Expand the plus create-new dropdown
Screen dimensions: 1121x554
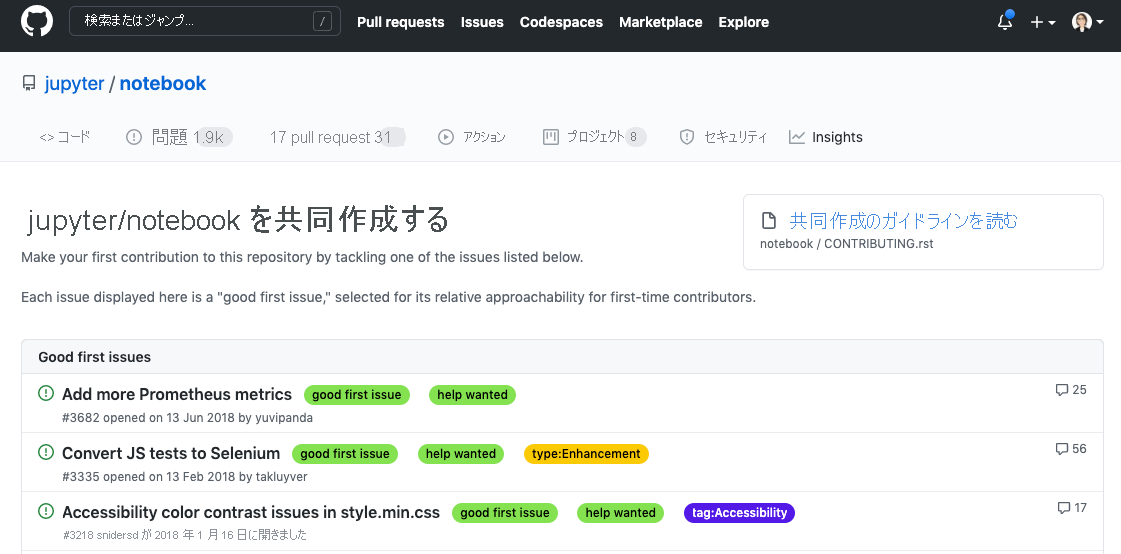(1042, 22)
